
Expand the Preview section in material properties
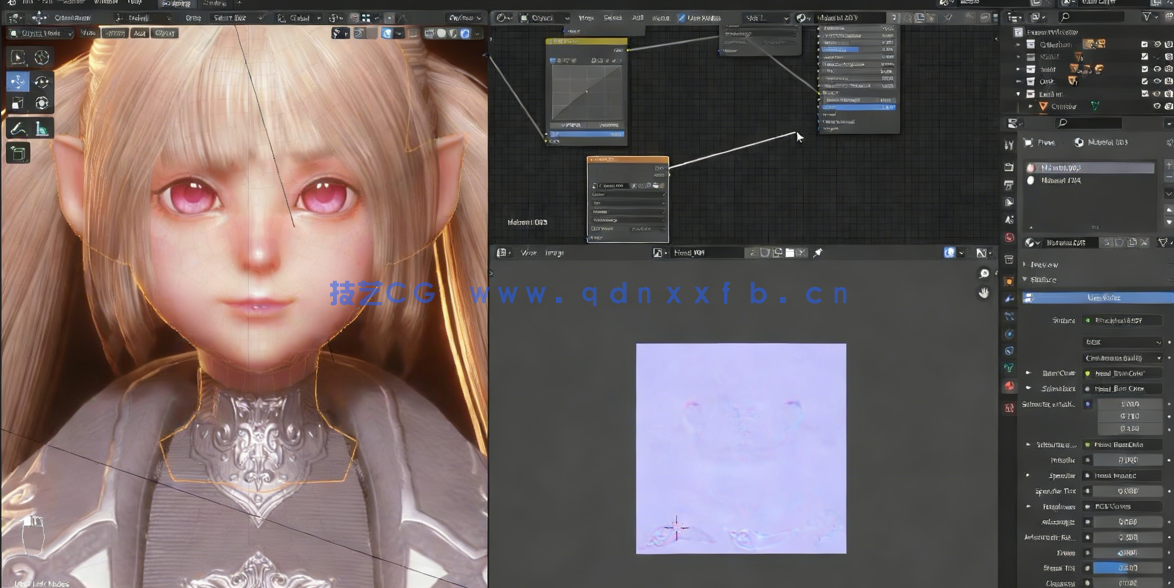(1043, 264)
